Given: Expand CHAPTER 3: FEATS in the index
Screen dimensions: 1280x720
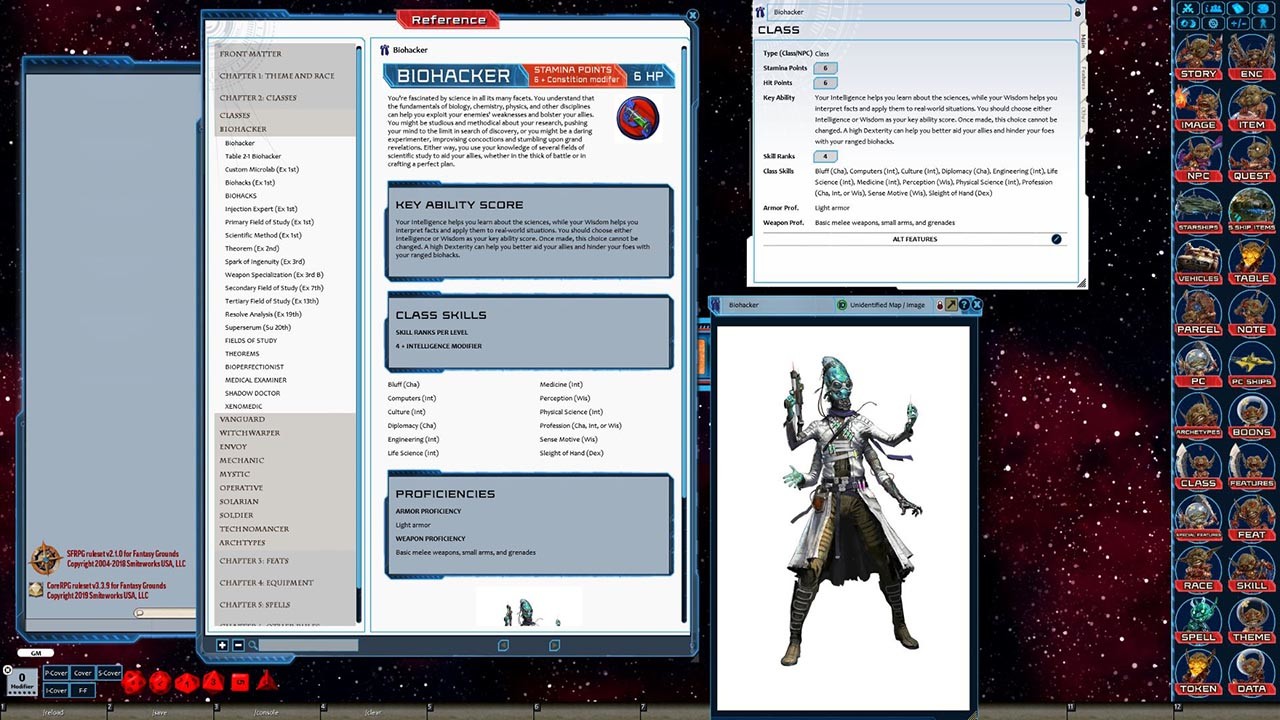Looking at the screenshot, I should 253,561.
